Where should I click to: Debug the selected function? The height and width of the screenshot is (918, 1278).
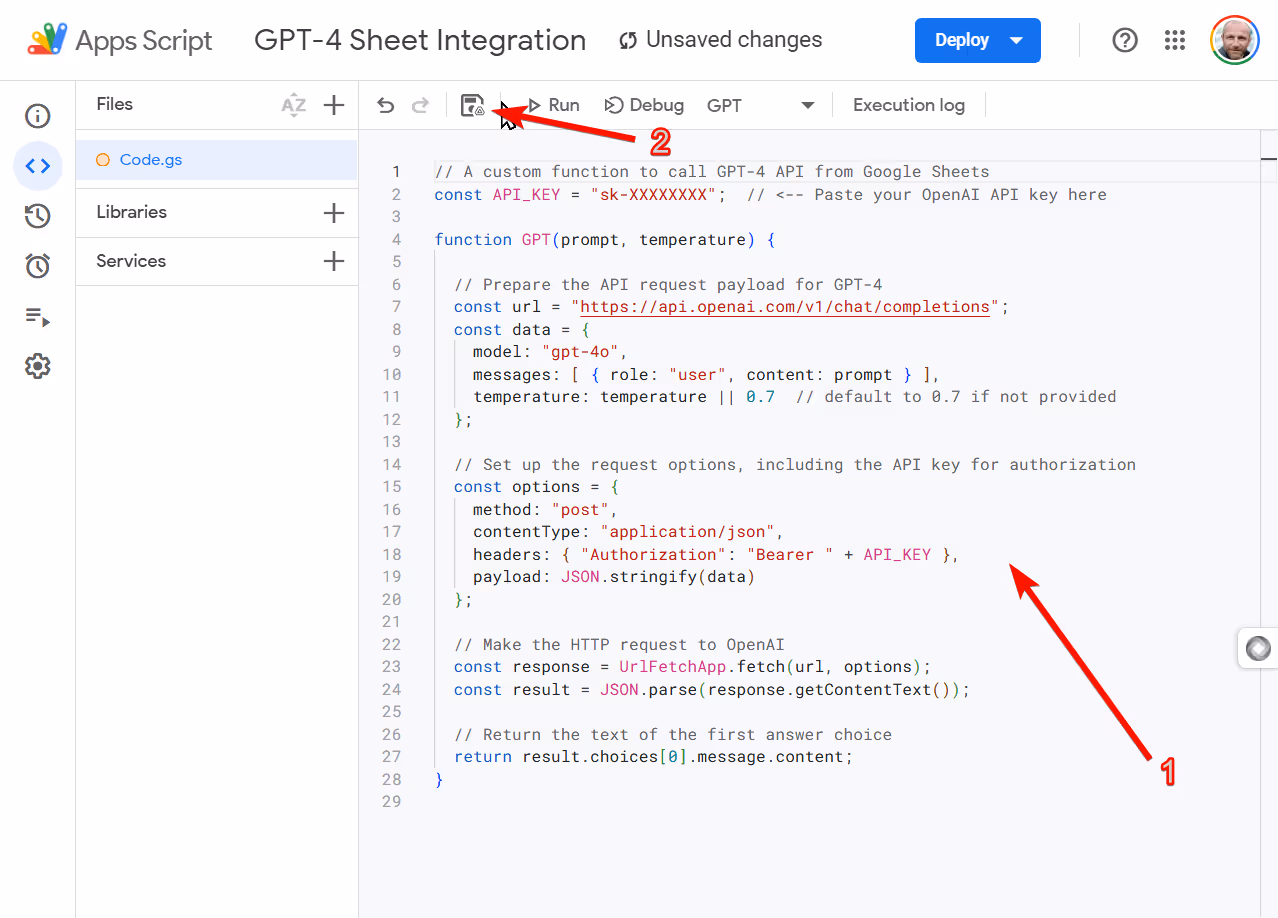click(645, 105)
